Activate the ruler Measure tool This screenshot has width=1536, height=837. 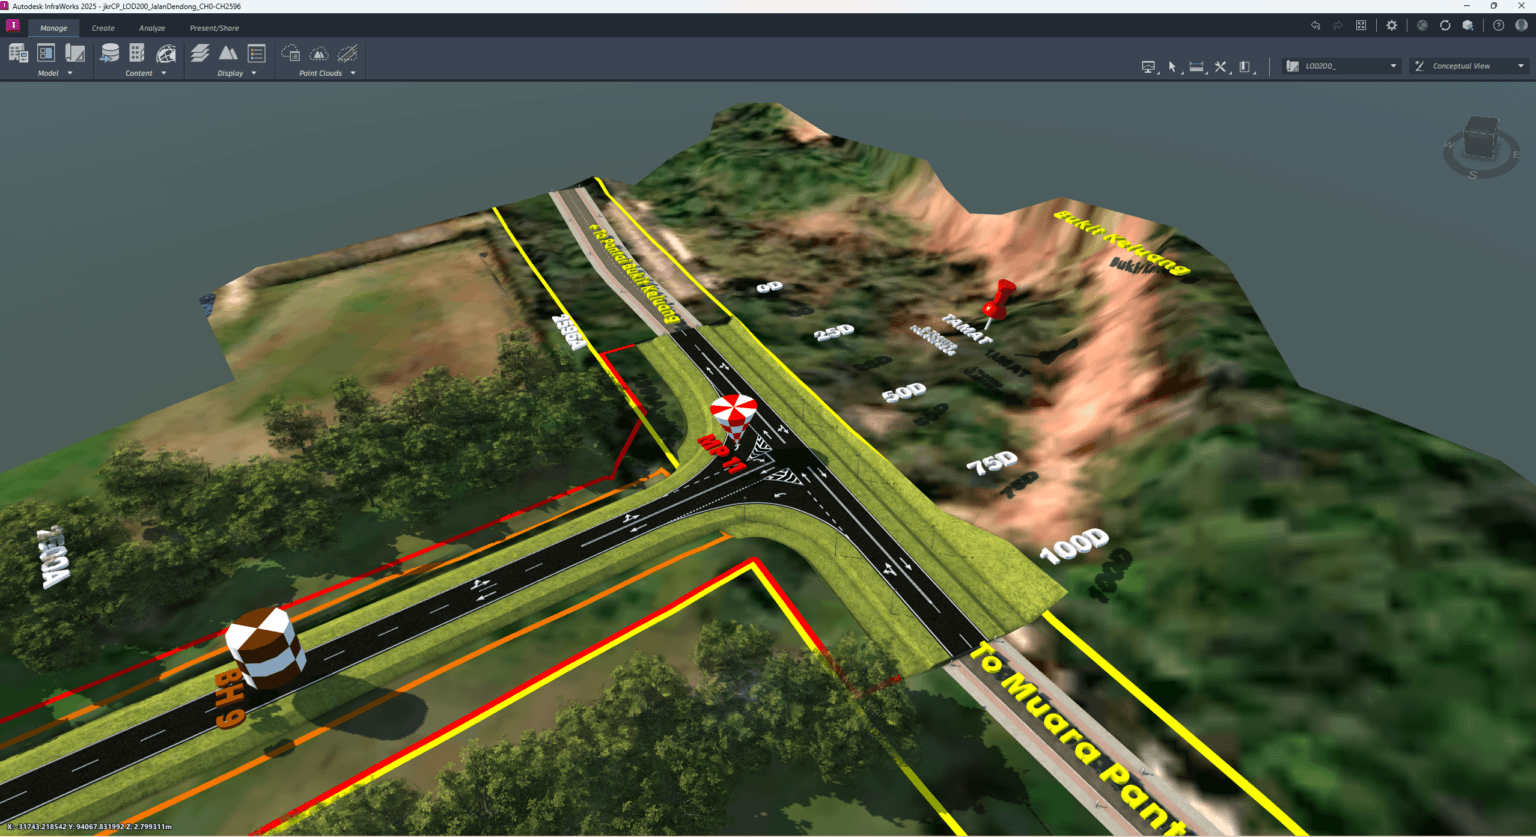coord(1197,67)
